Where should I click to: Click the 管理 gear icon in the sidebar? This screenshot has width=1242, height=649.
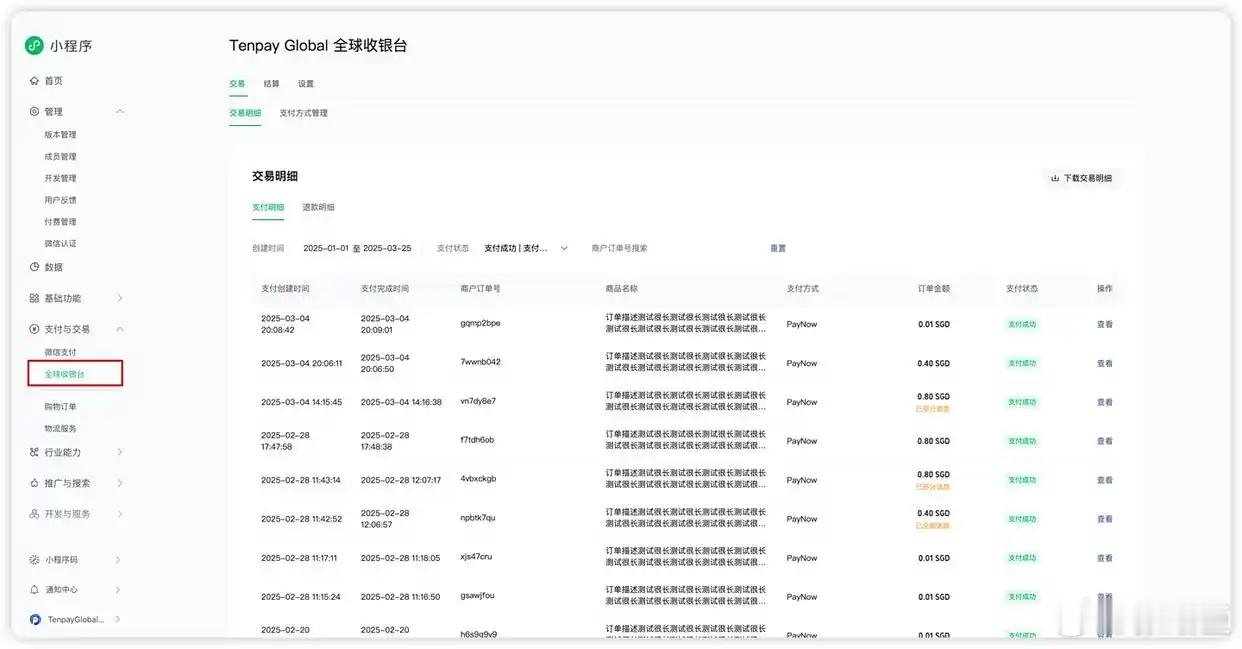point(35,111)
